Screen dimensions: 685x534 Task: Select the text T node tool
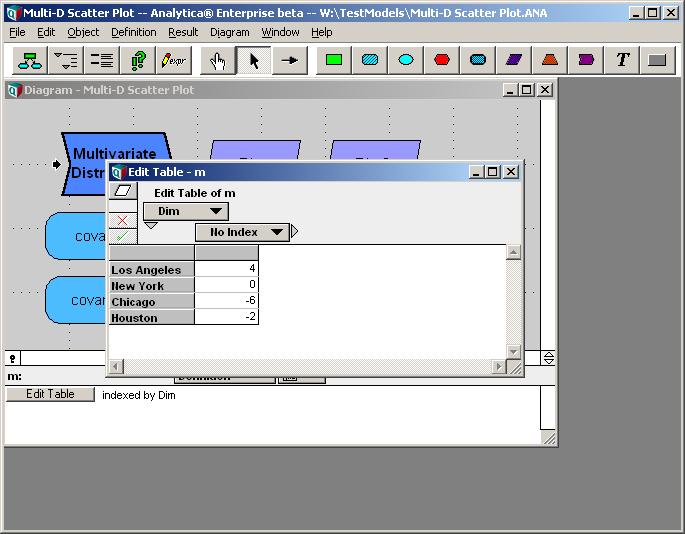coord(622,60)
